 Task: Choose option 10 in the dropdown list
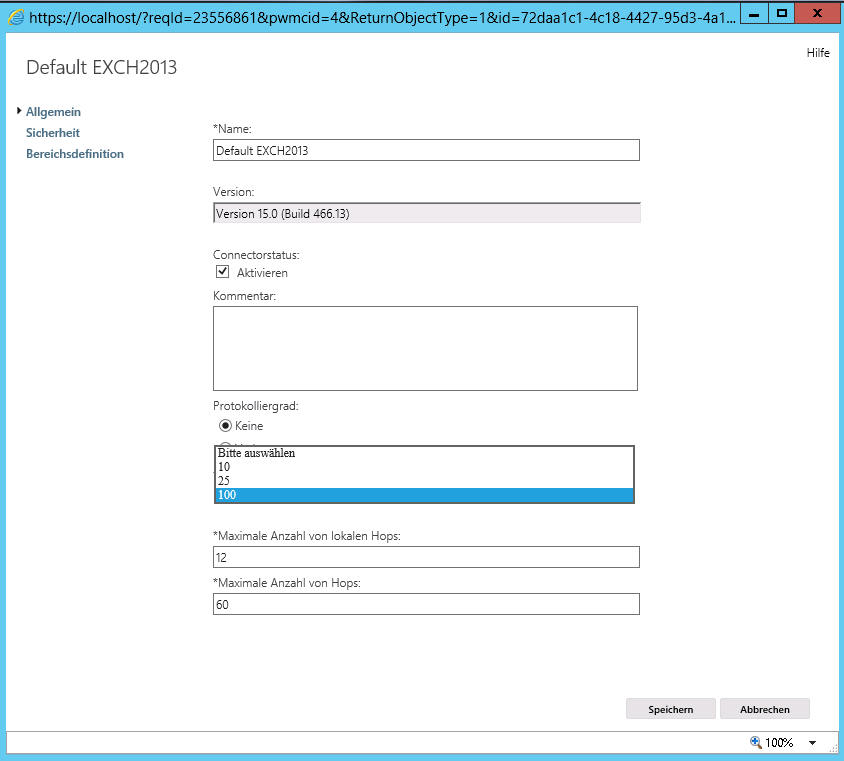(424, 467)
